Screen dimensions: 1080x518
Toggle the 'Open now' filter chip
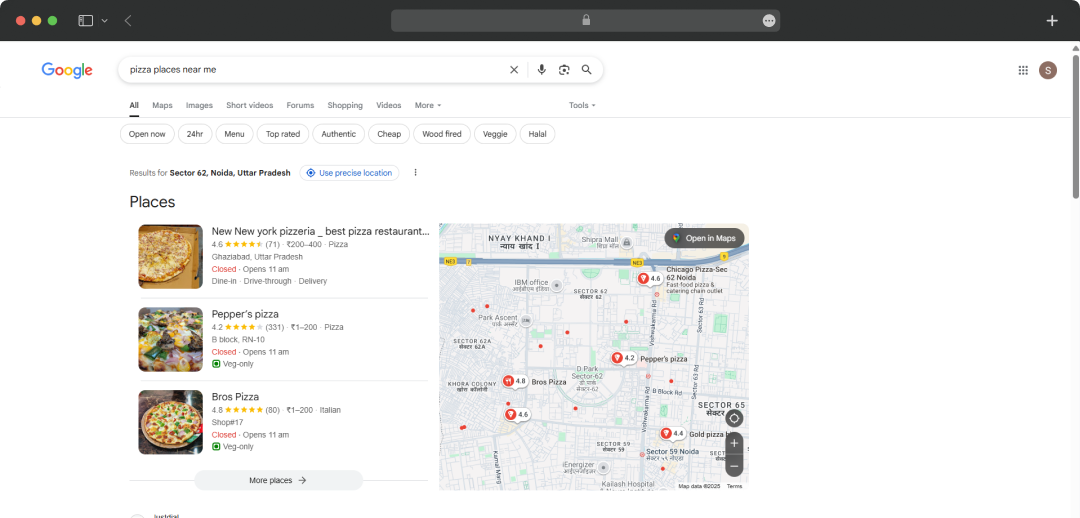pos(147,134)
